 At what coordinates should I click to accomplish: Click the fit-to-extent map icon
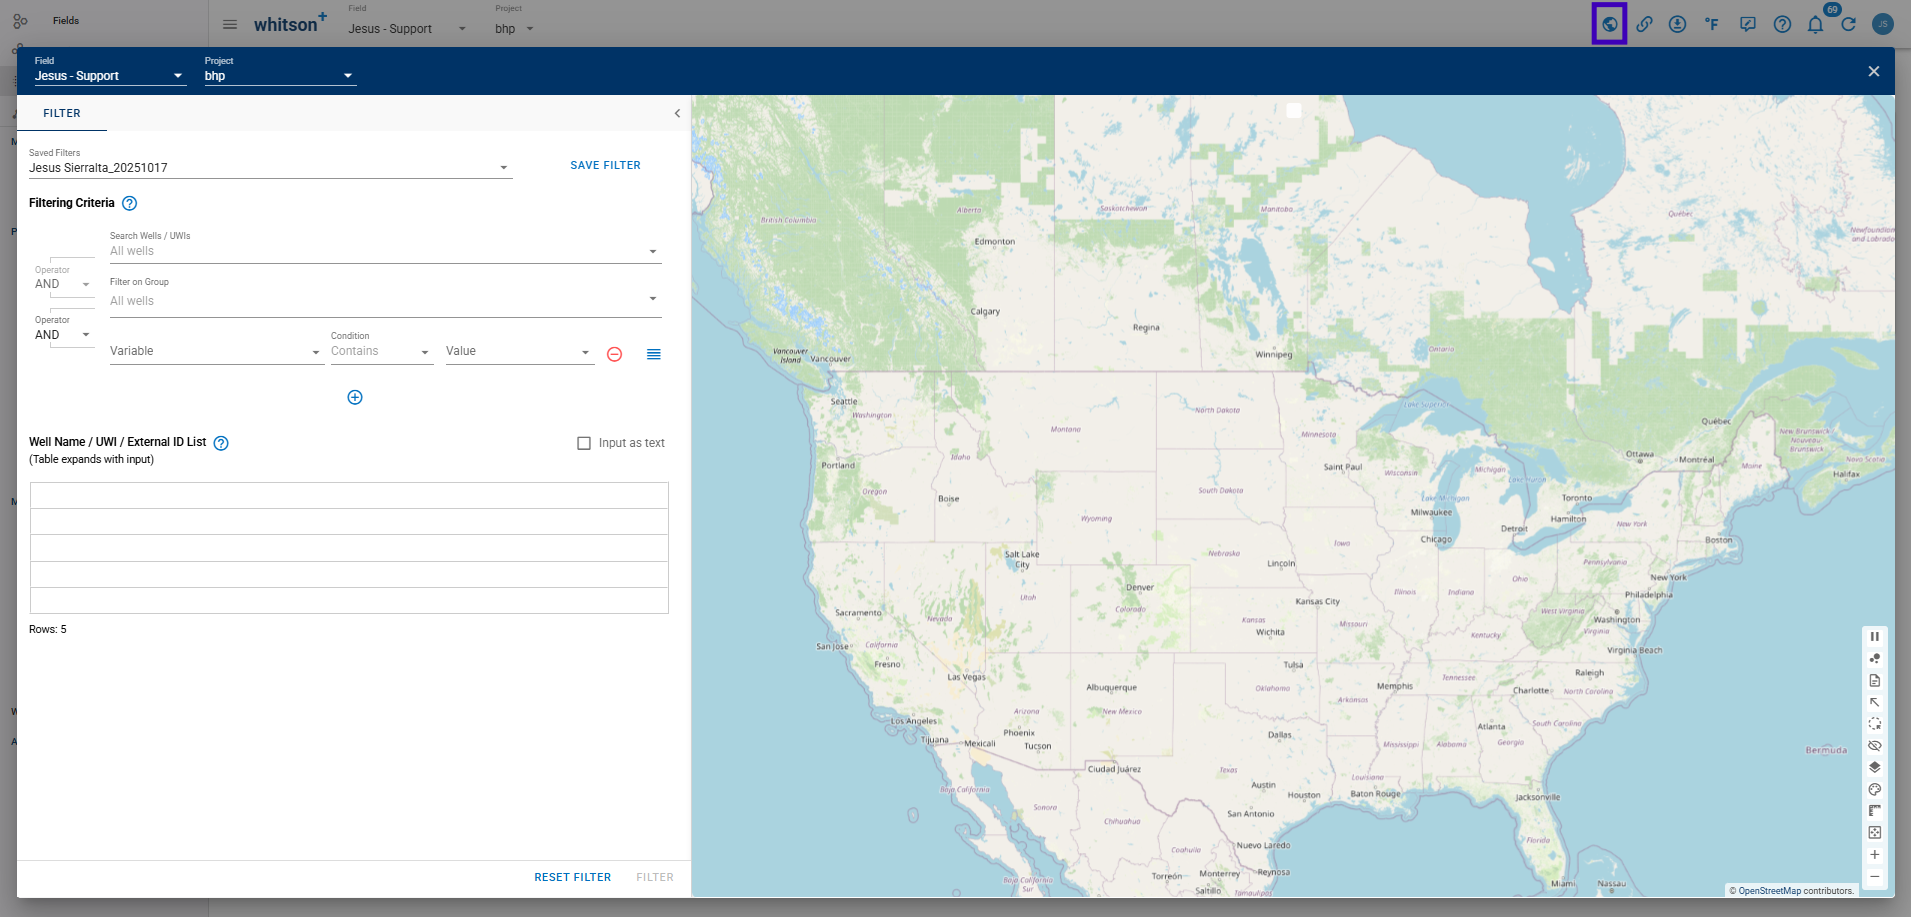click(x=1875, y=832)
